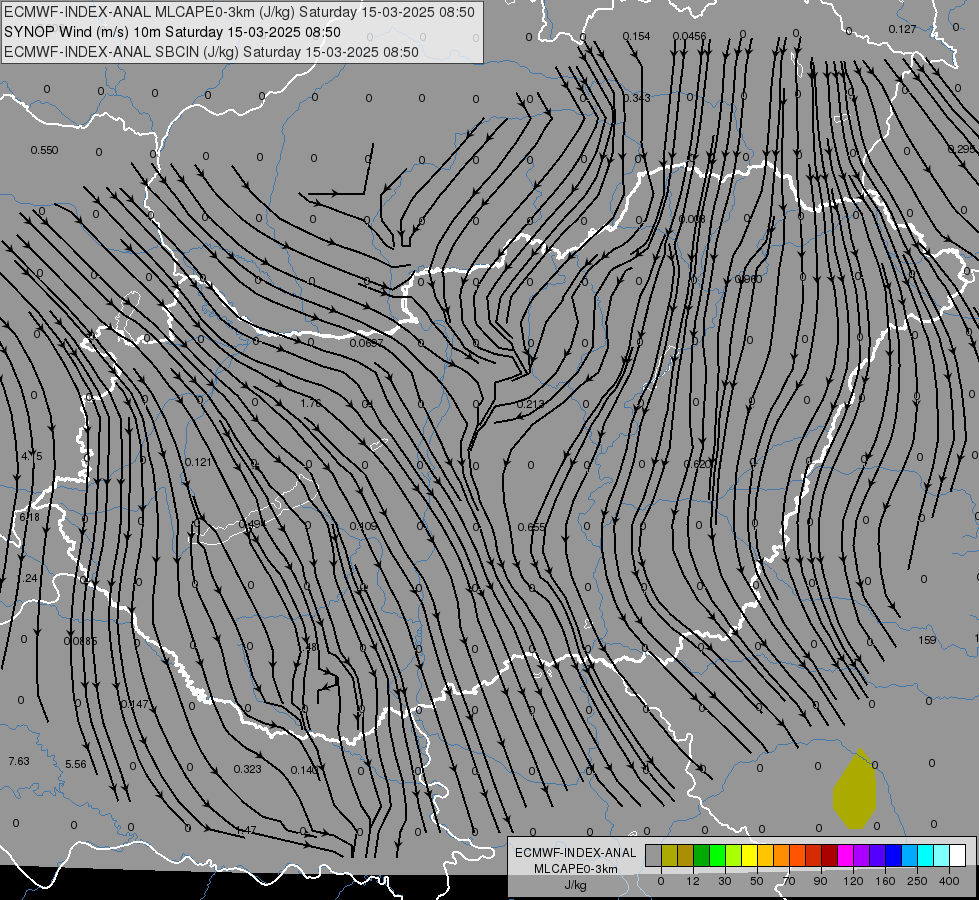Viewport: 979px width, 900px height.
Task: Pick the white swatch in the legend color bar
Action: click(958, 856)
